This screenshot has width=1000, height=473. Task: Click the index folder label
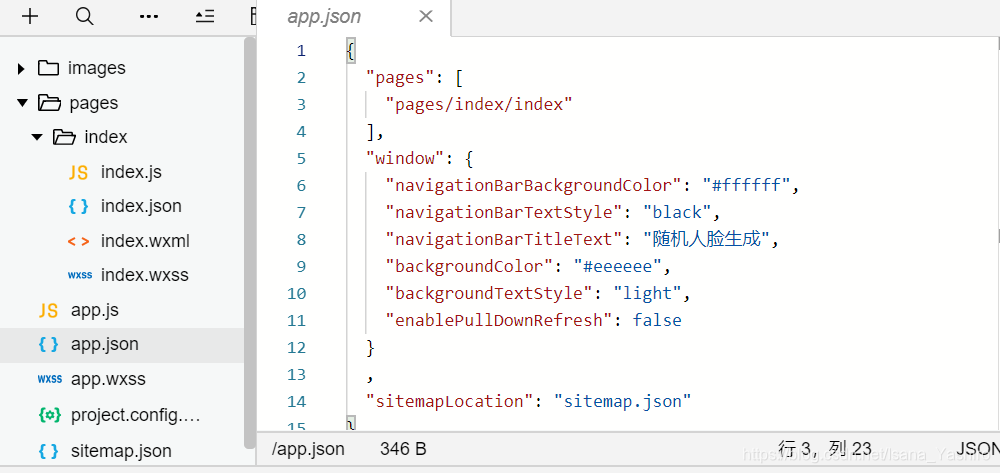(x=105, y=137)
